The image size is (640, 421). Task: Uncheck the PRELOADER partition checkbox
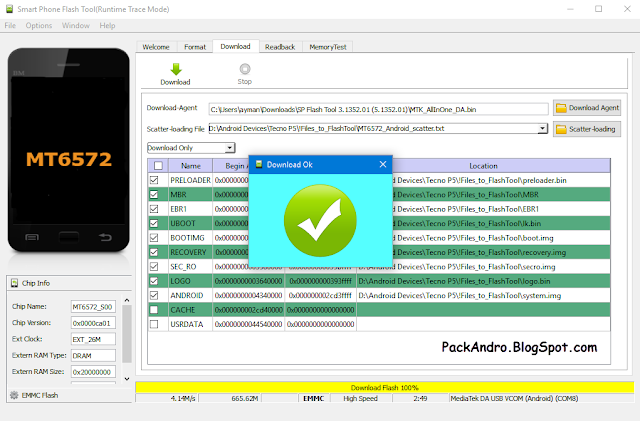tap(154, 180)
